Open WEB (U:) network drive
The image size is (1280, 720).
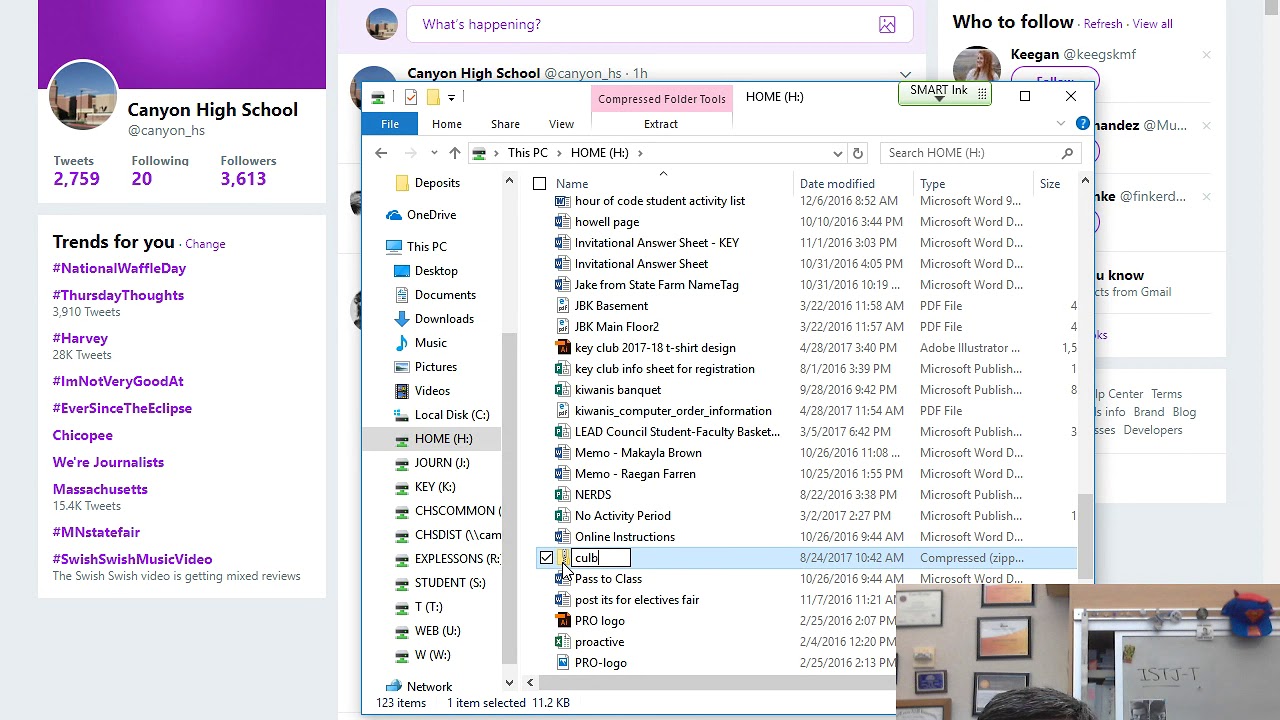tap(437, 631)
